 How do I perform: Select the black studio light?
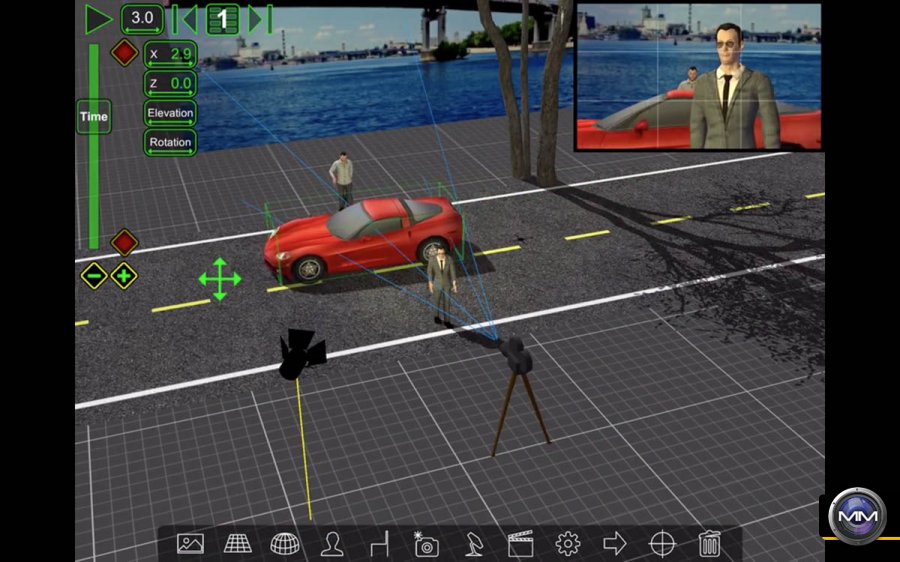(x=301, y=354)
